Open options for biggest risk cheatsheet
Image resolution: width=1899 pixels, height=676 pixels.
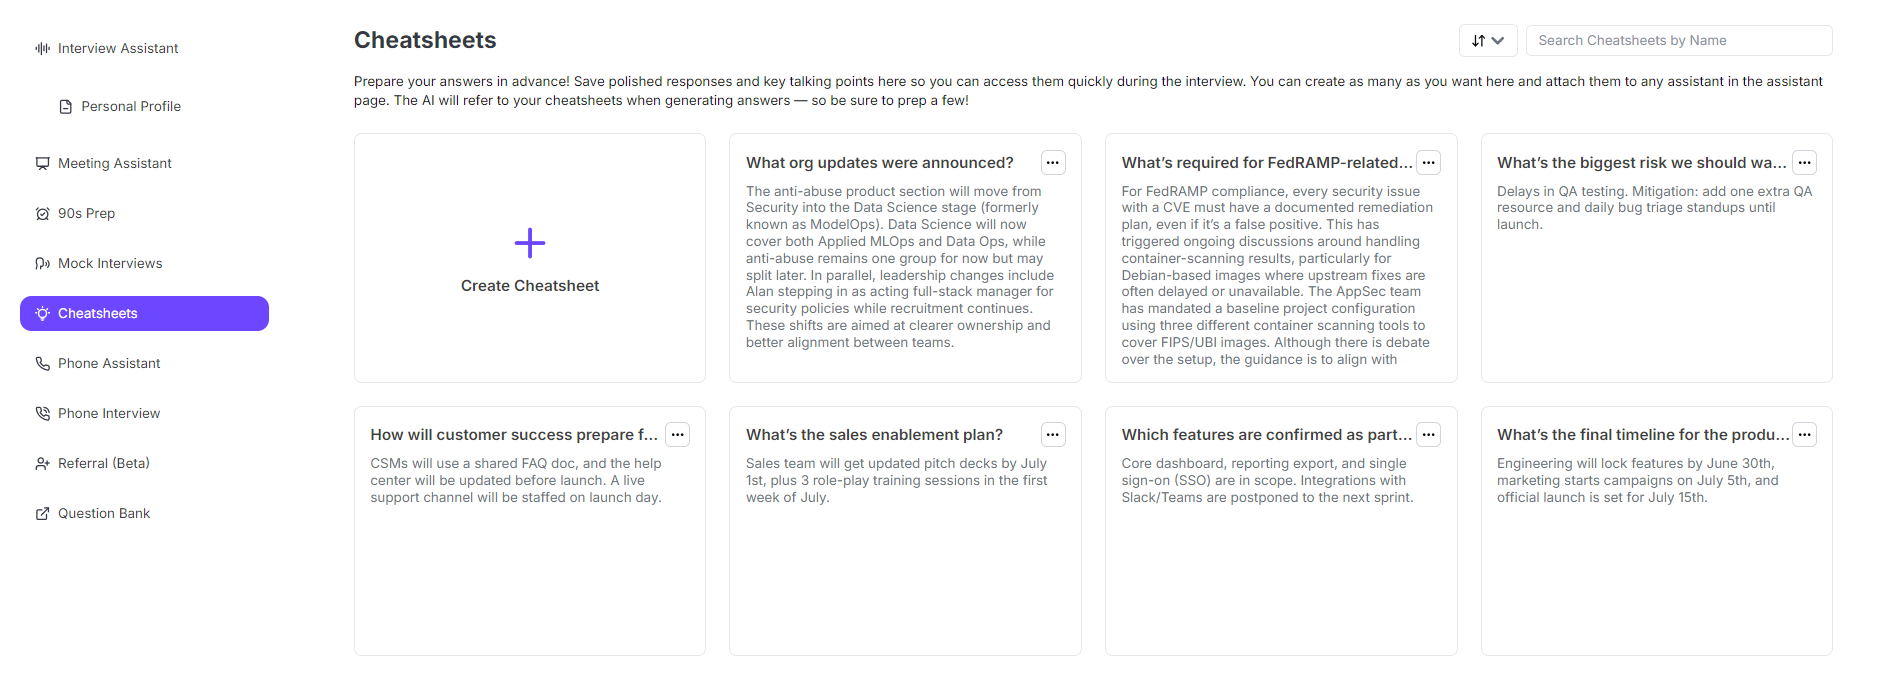tap(1804, 163)
